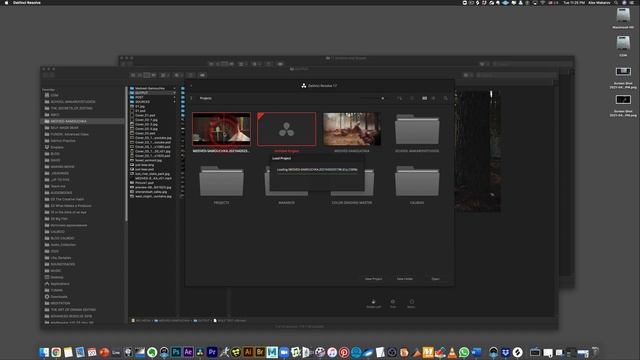This screenshot has width=640, height=360.
Task: Click the Open button in Project Manager
Action: click(436, 279)
